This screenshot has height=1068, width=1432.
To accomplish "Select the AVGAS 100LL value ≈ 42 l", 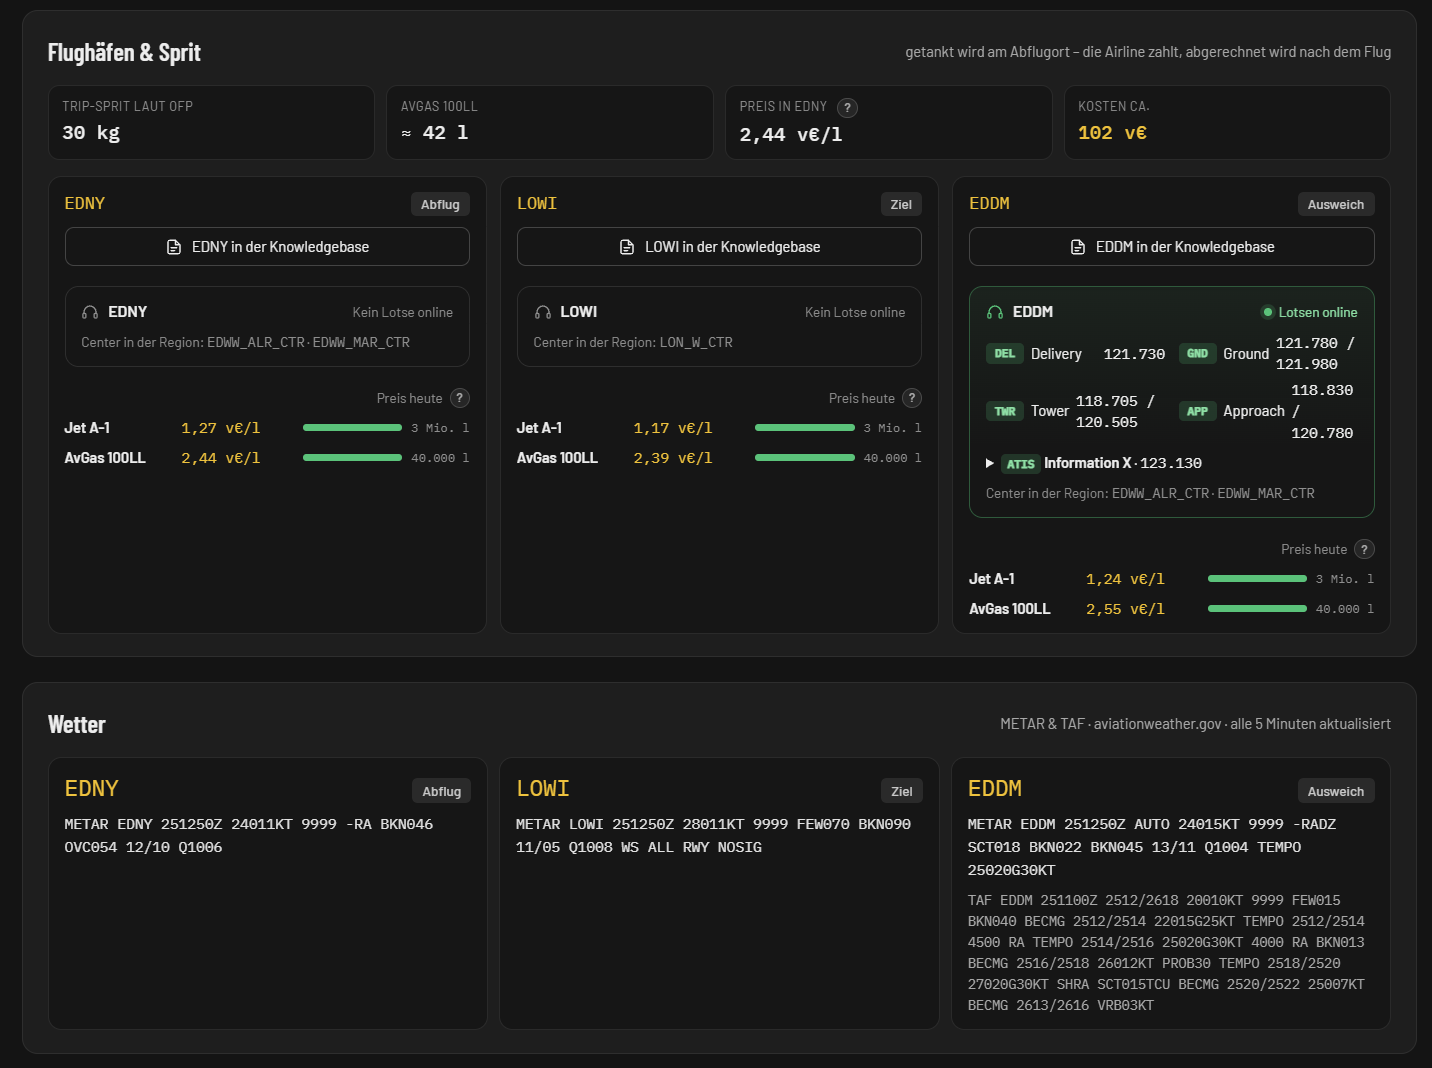I will [435, 133].
